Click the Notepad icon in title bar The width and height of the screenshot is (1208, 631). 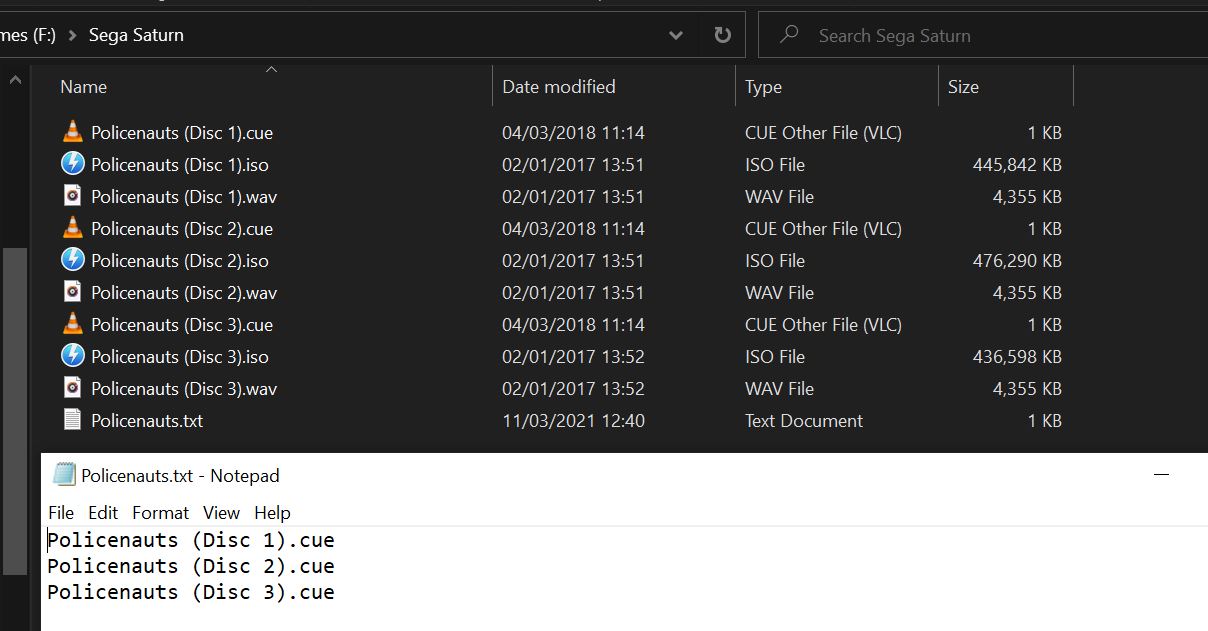pyautogui.click(x=64, y=475)
